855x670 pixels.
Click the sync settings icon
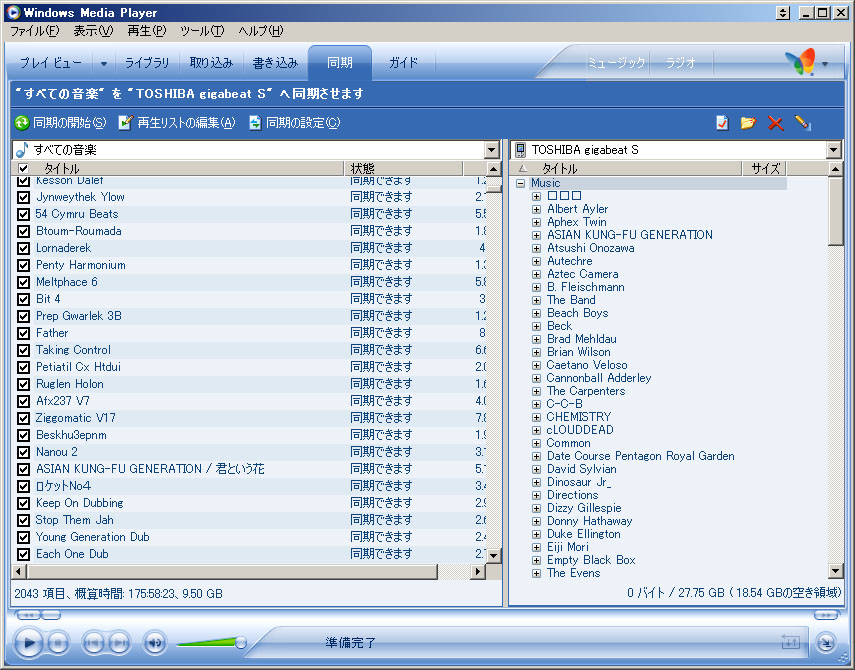255,123
